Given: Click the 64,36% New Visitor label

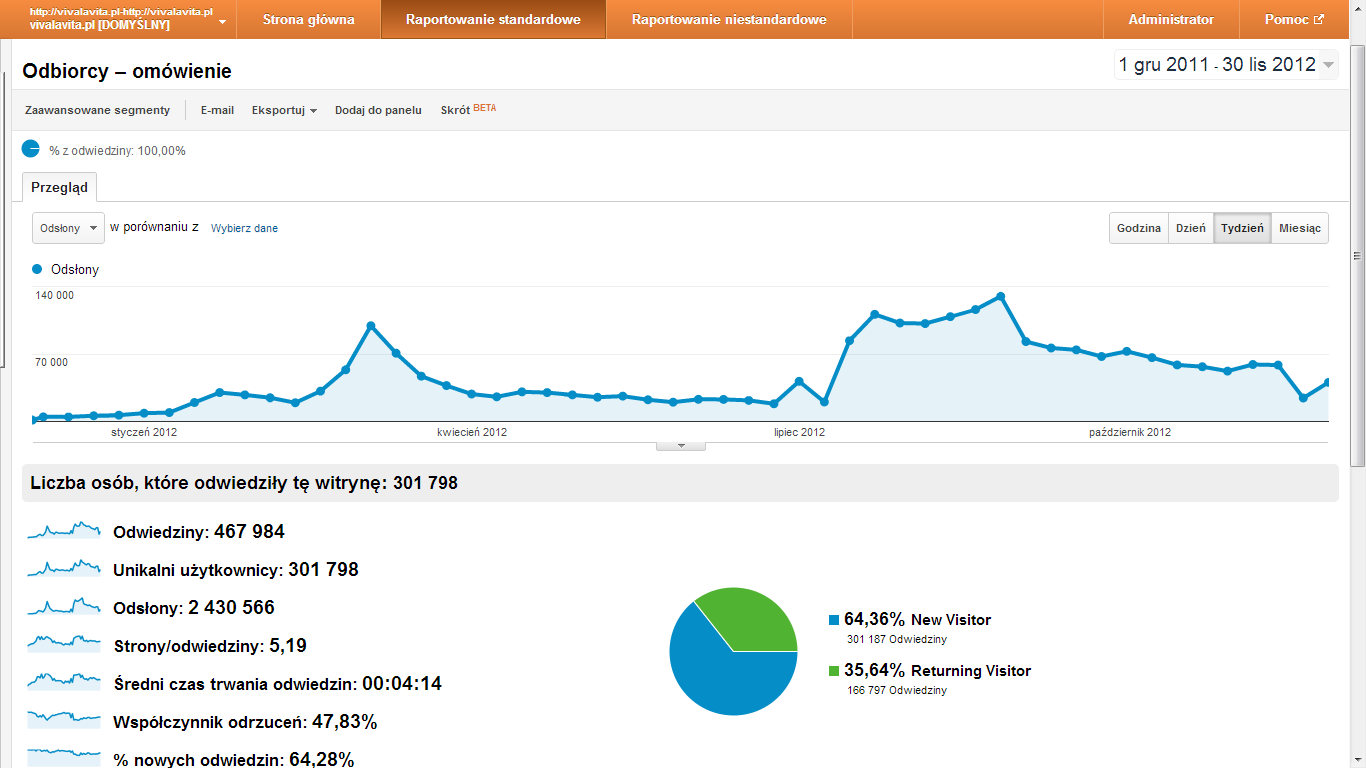Looking at the screenshot, I should point(918,619).
